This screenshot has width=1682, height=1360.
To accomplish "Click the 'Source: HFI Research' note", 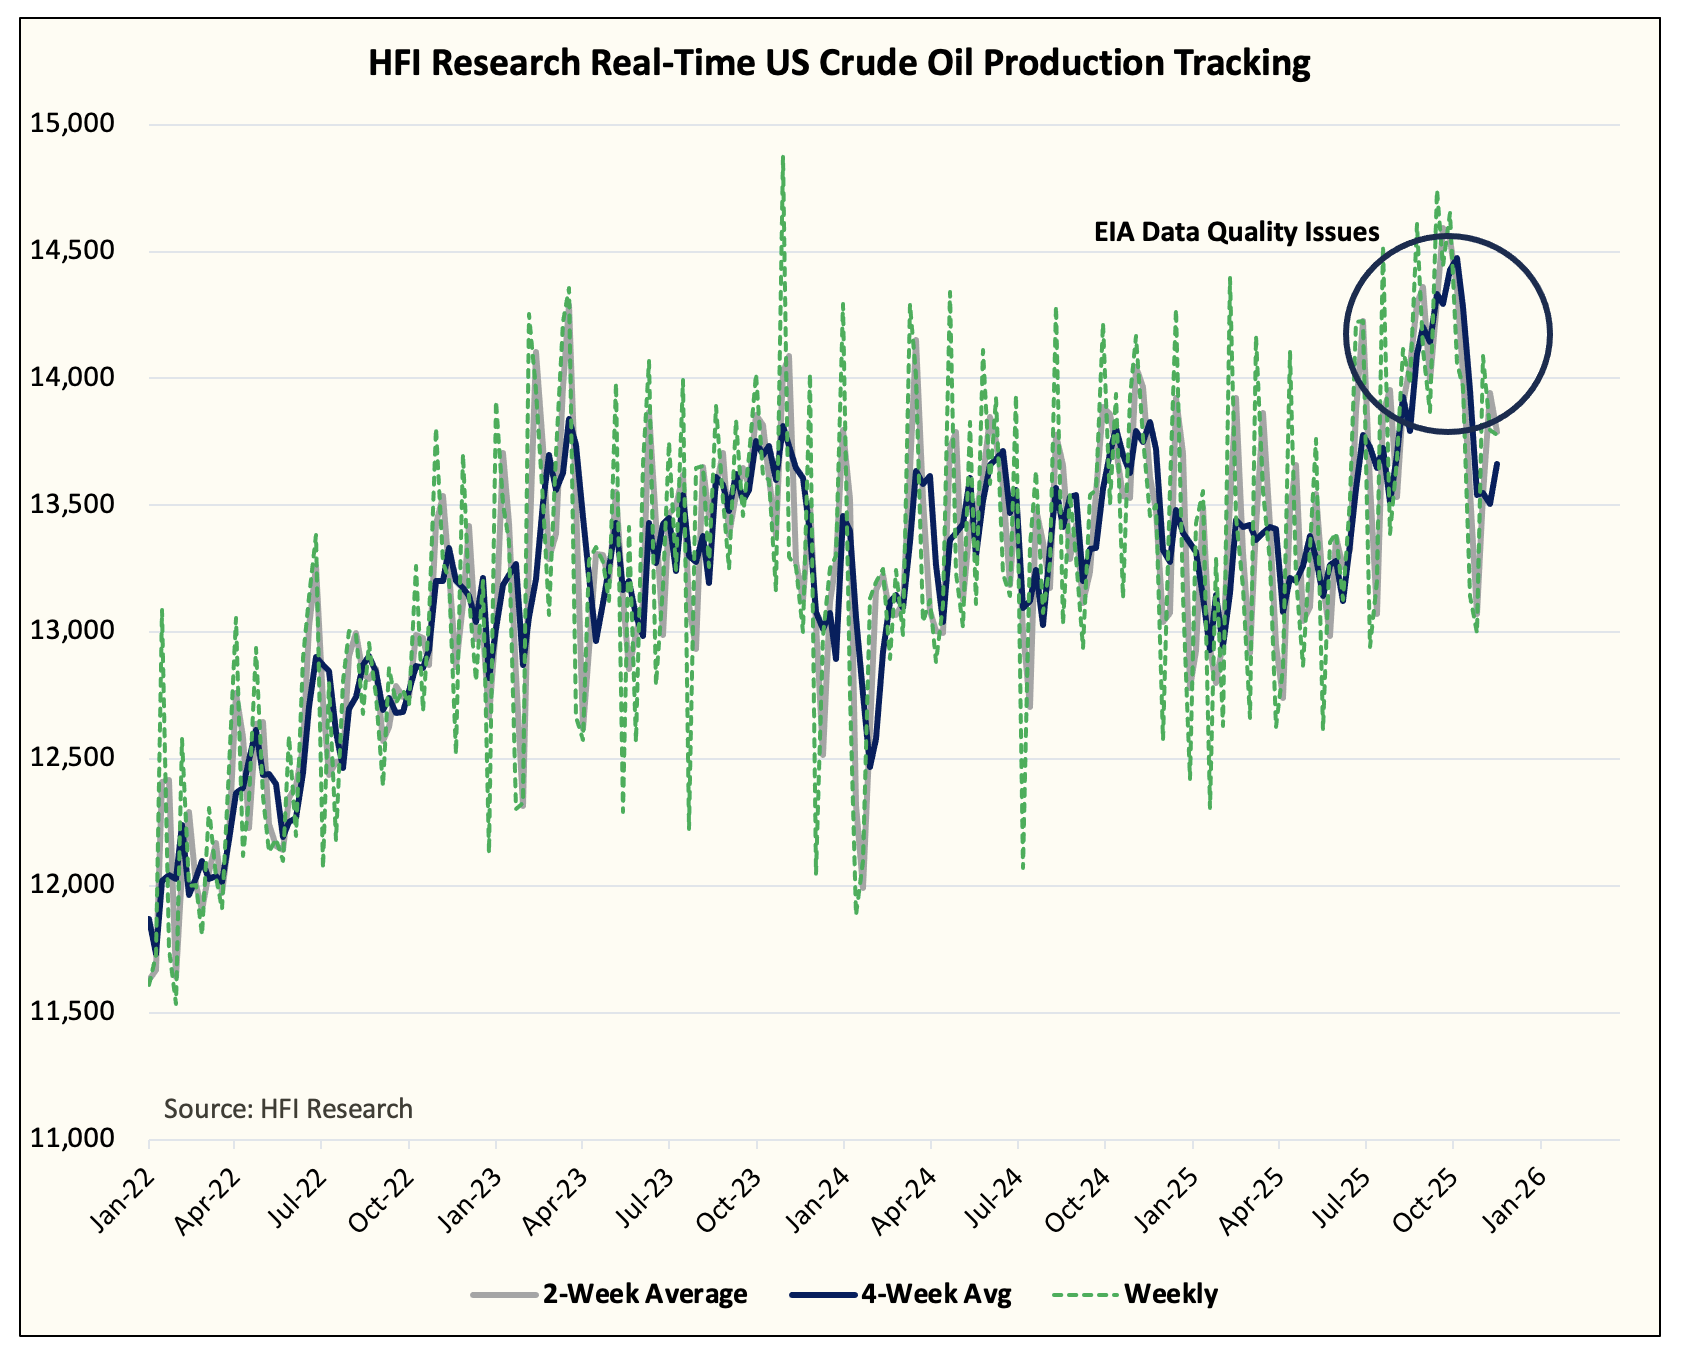I will click(288, 1109).
